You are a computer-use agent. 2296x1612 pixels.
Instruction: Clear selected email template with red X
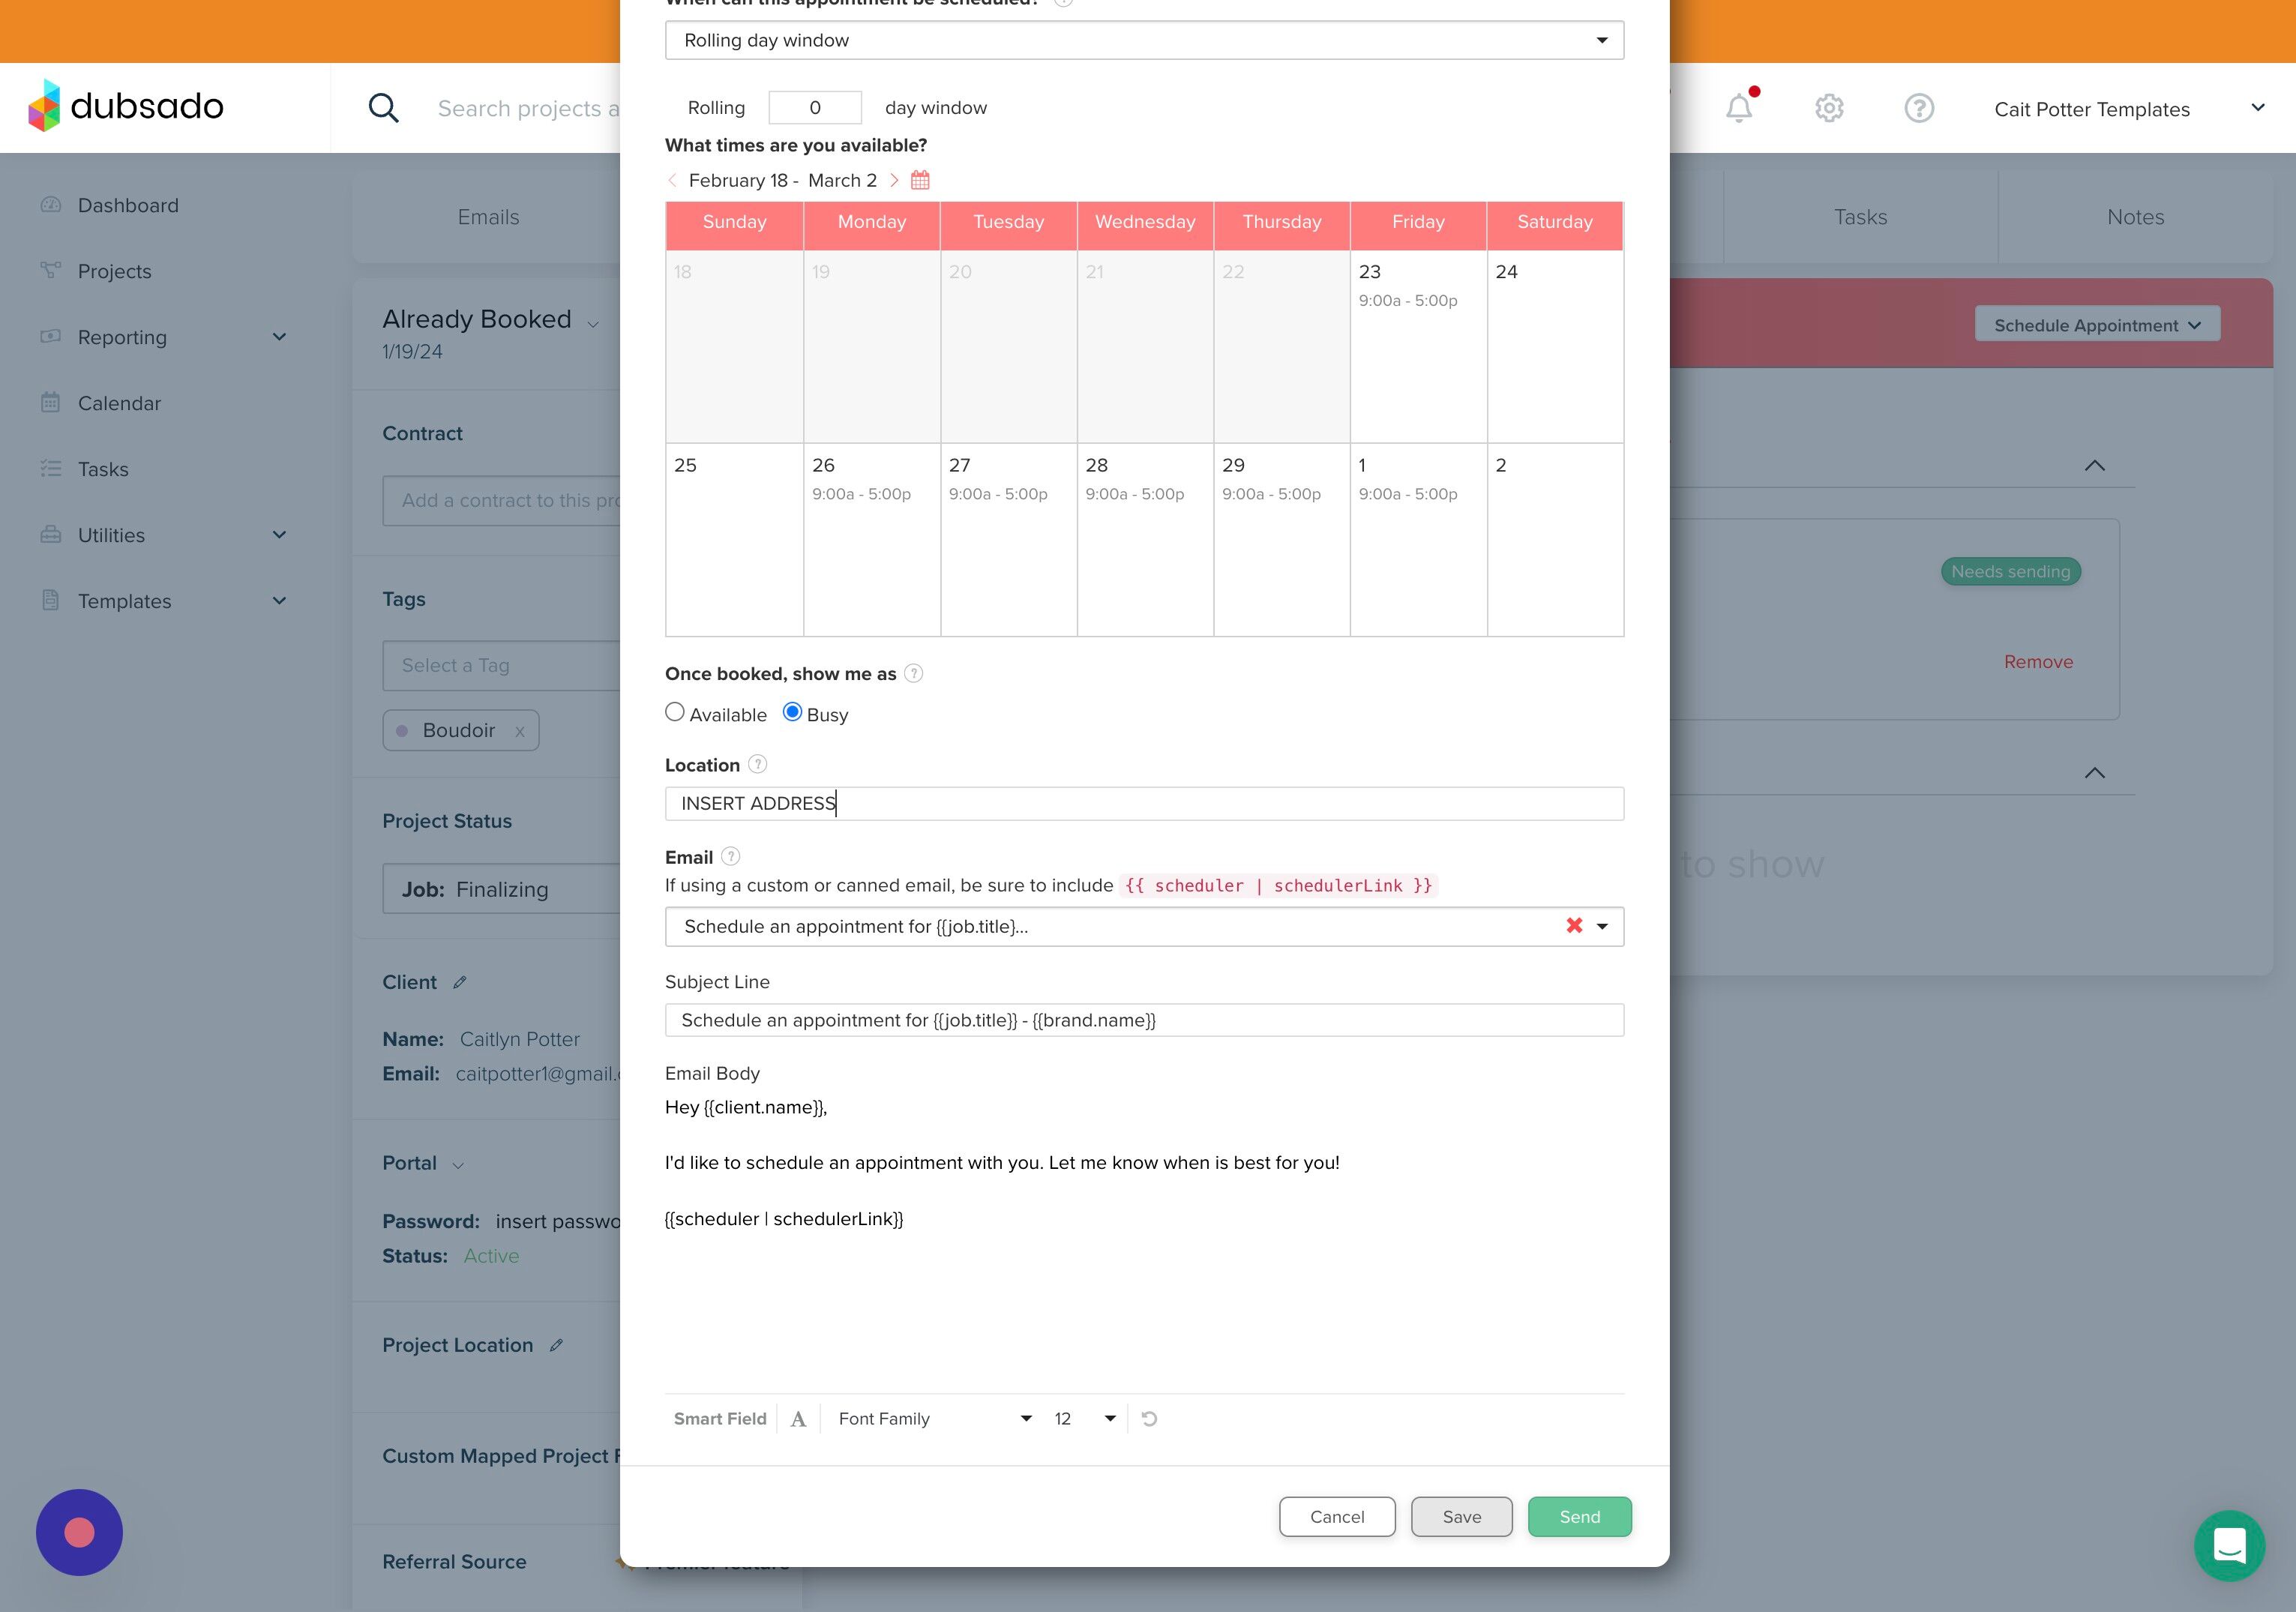point(1574,926)
